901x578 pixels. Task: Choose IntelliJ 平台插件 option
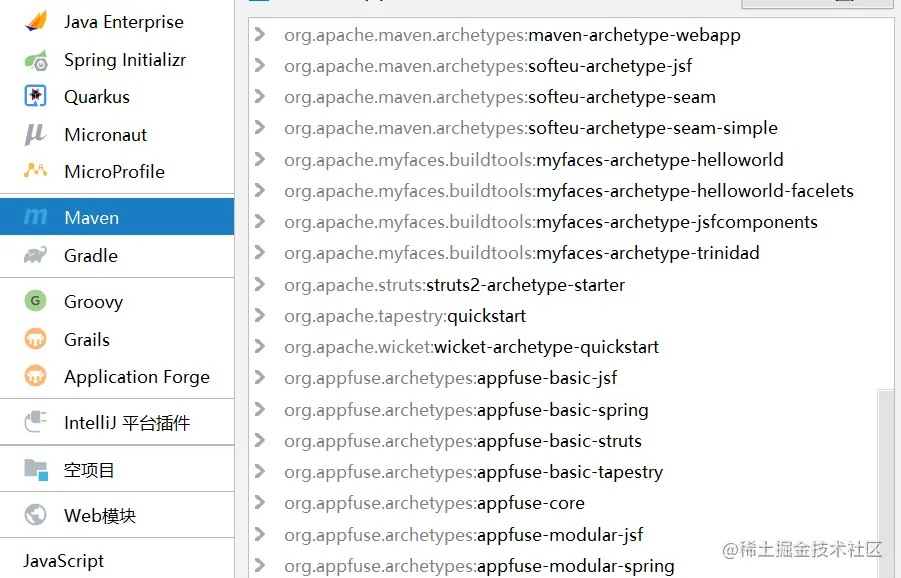coord(117,422)
